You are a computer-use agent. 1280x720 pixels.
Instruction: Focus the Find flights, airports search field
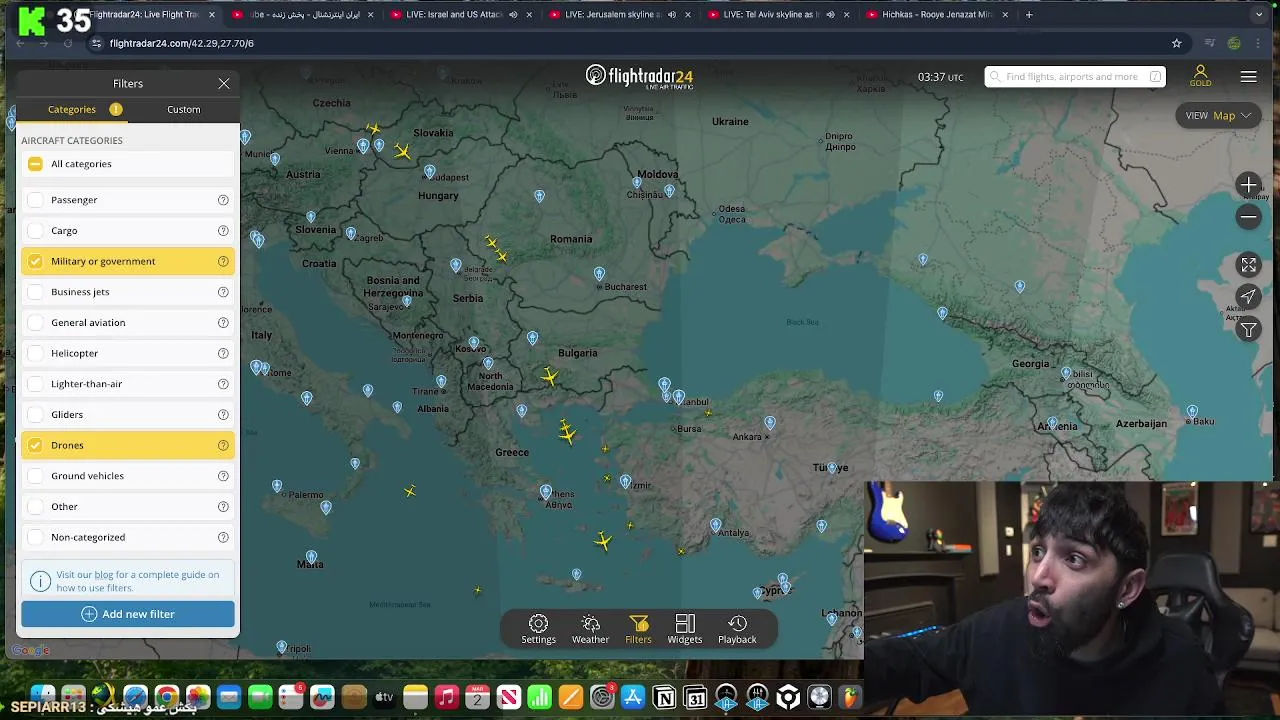point(1075,77)
